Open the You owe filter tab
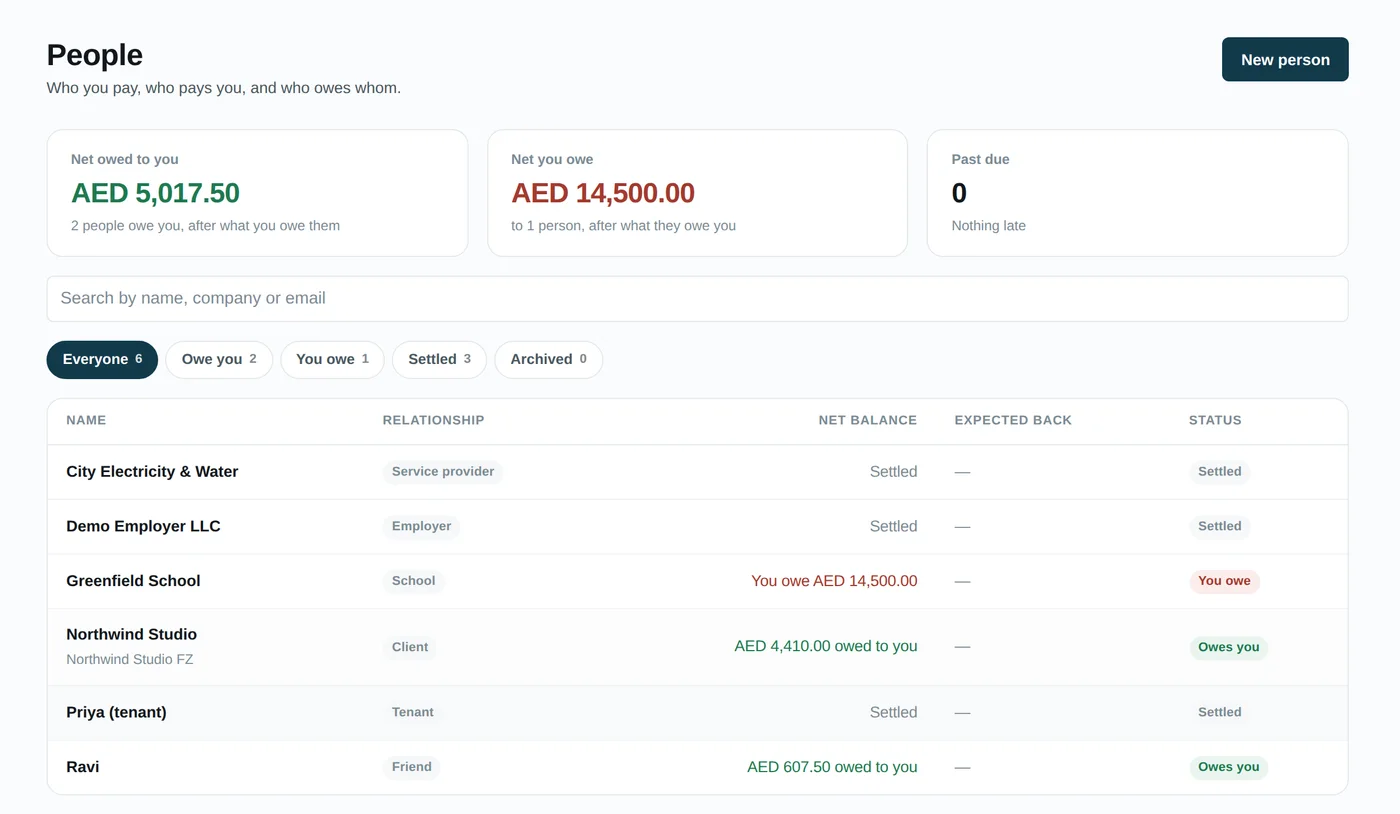Viewport: 1400px width, 814px height. (x=332, y=359)
